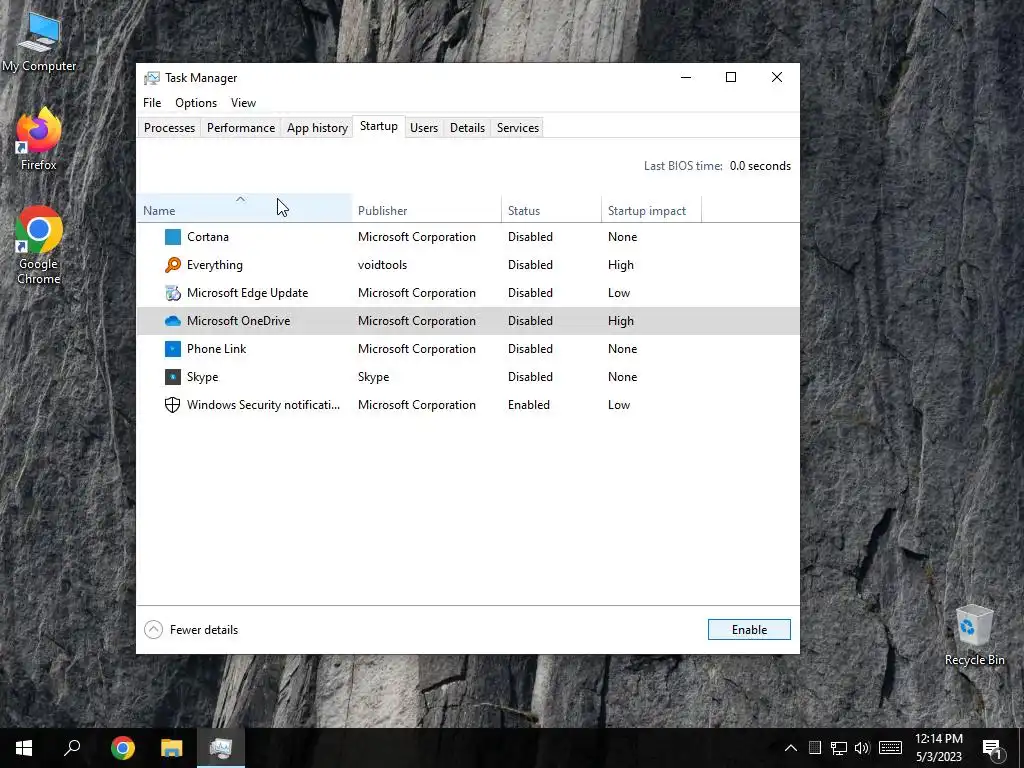This screenshot has width=1024, height=768.
Task: Click the voidtools publisher cell
Action: pyautogui.click(x=383, y=264)
